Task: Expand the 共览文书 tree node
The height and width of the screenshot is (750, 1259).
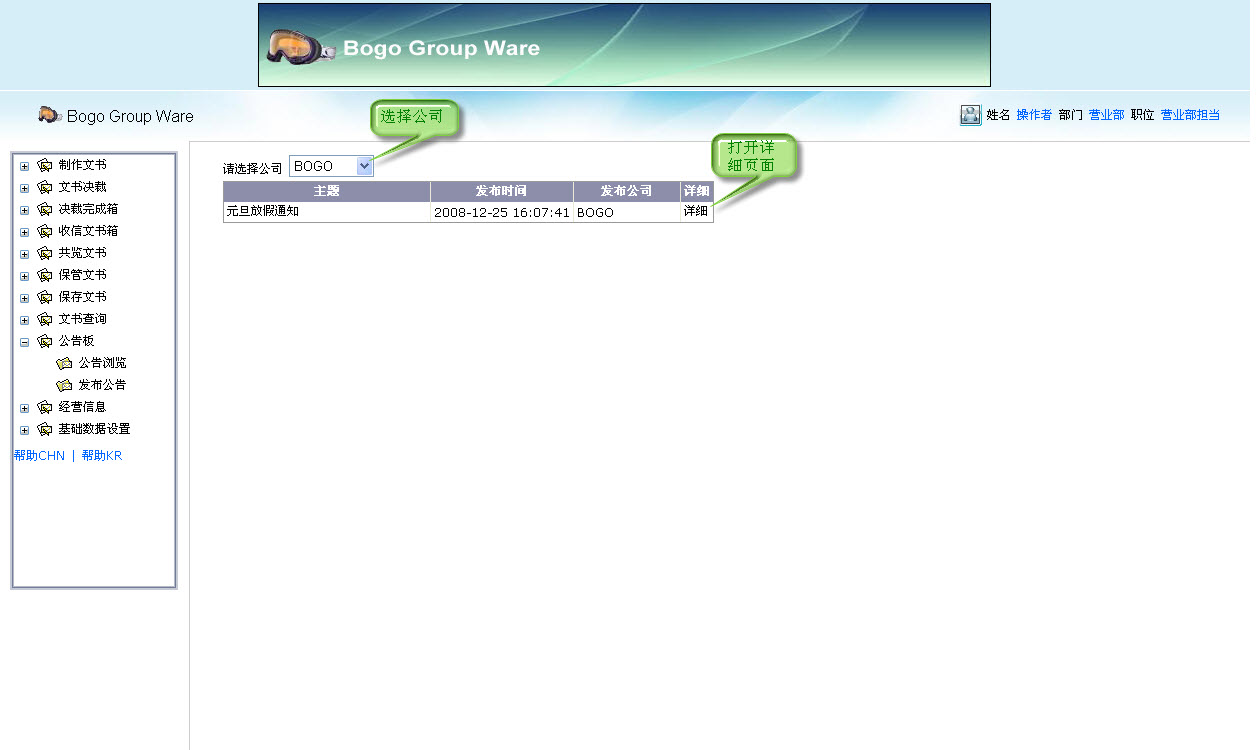Action: 25,254
